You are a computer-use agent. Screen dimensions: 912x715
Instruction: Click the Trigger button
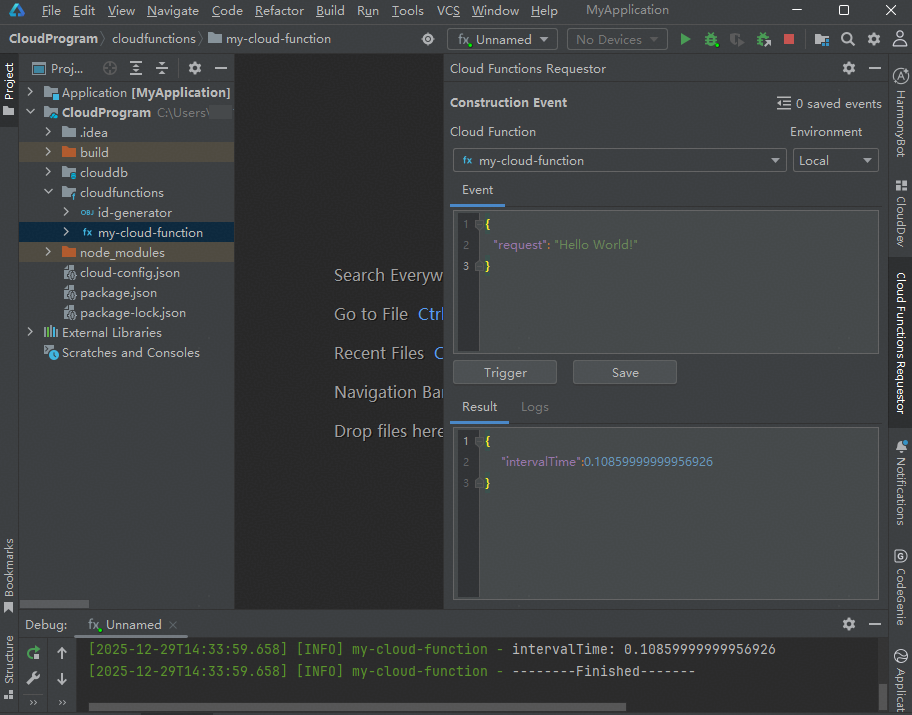pyautogui.click(x=505, y=372)
